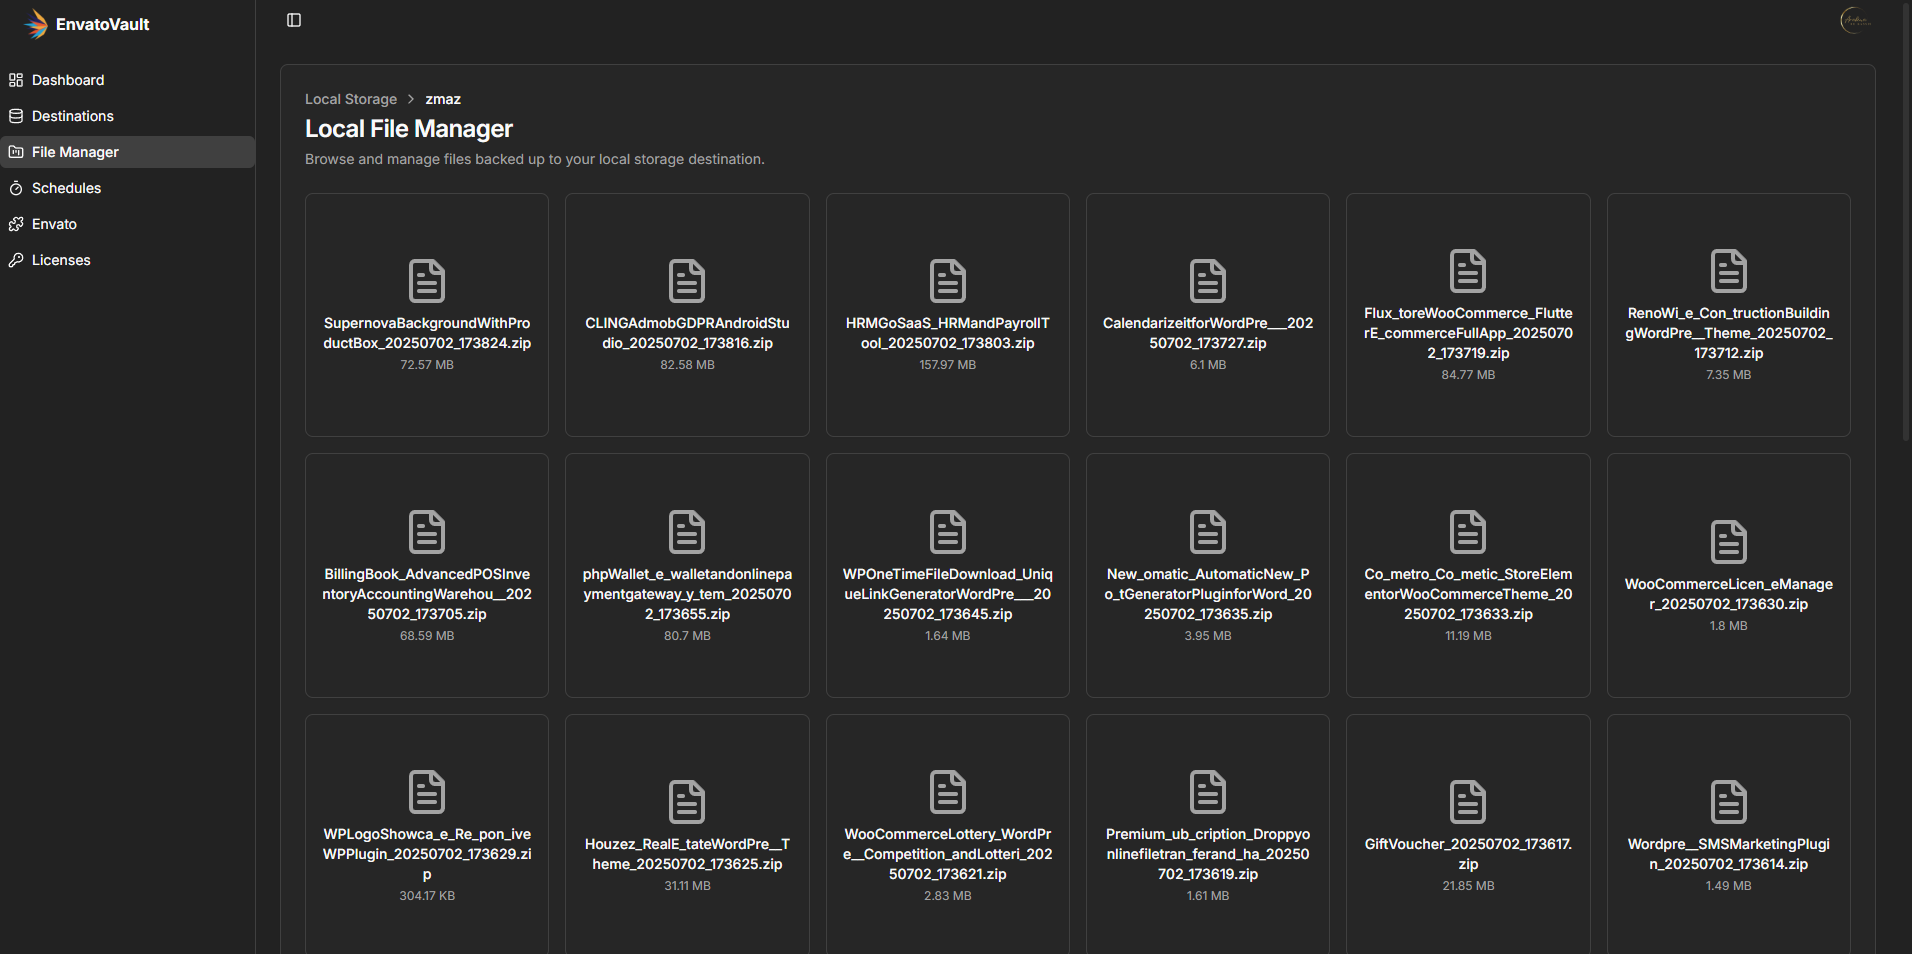Viewport: 1912px width, 954px height.
Task: Select filename CalendarizeitforWordPre___20250702_173727.zip
Action: tap(1208, 333)
